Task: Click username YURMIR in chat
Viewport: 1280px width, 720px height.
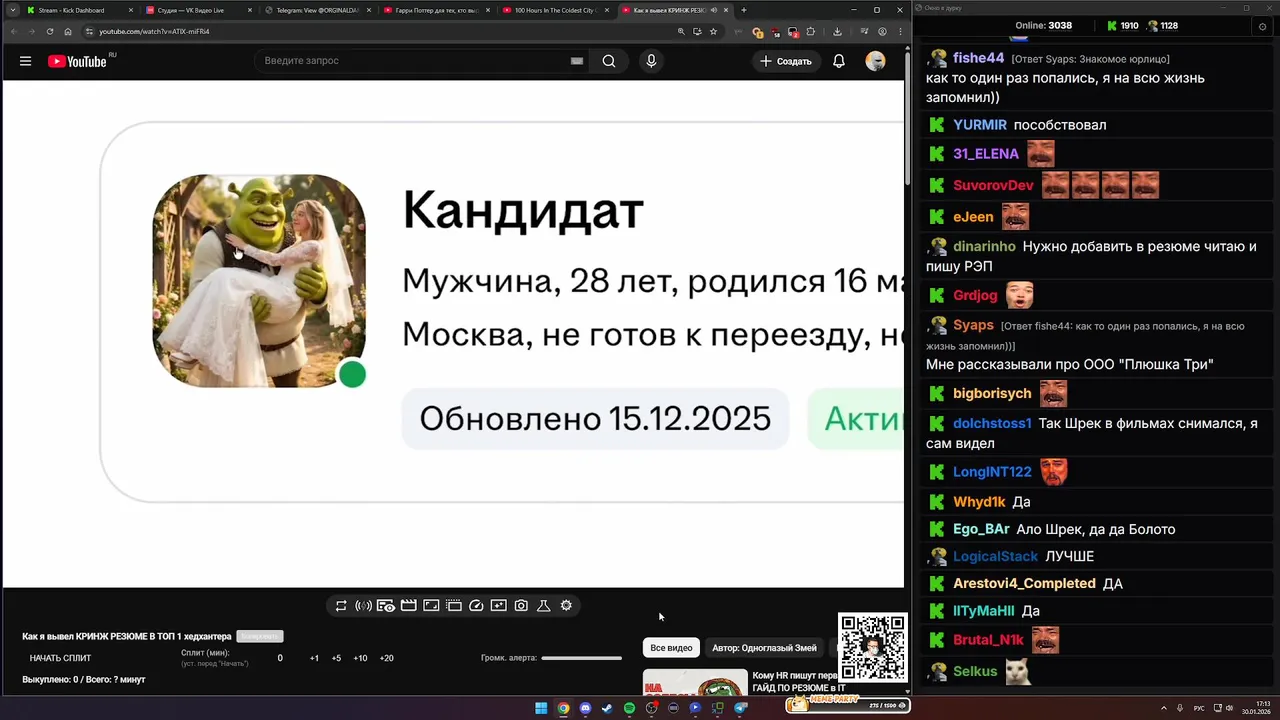Action: [x=980, y=125]
